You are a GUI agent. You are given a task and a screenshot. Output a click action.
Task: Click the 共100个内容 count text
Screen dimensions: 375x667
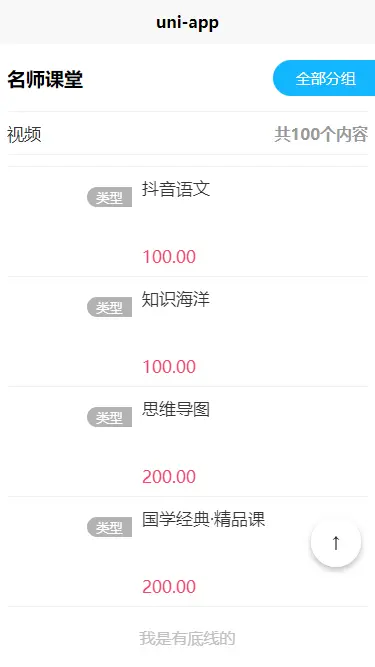click(x=321, y=134)
